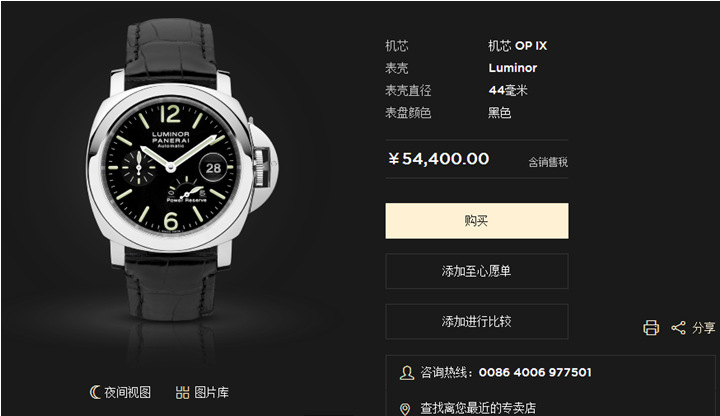Select the 添加进行比较 compare button
This screenshot has height=416, width=720.
point(477,321)
